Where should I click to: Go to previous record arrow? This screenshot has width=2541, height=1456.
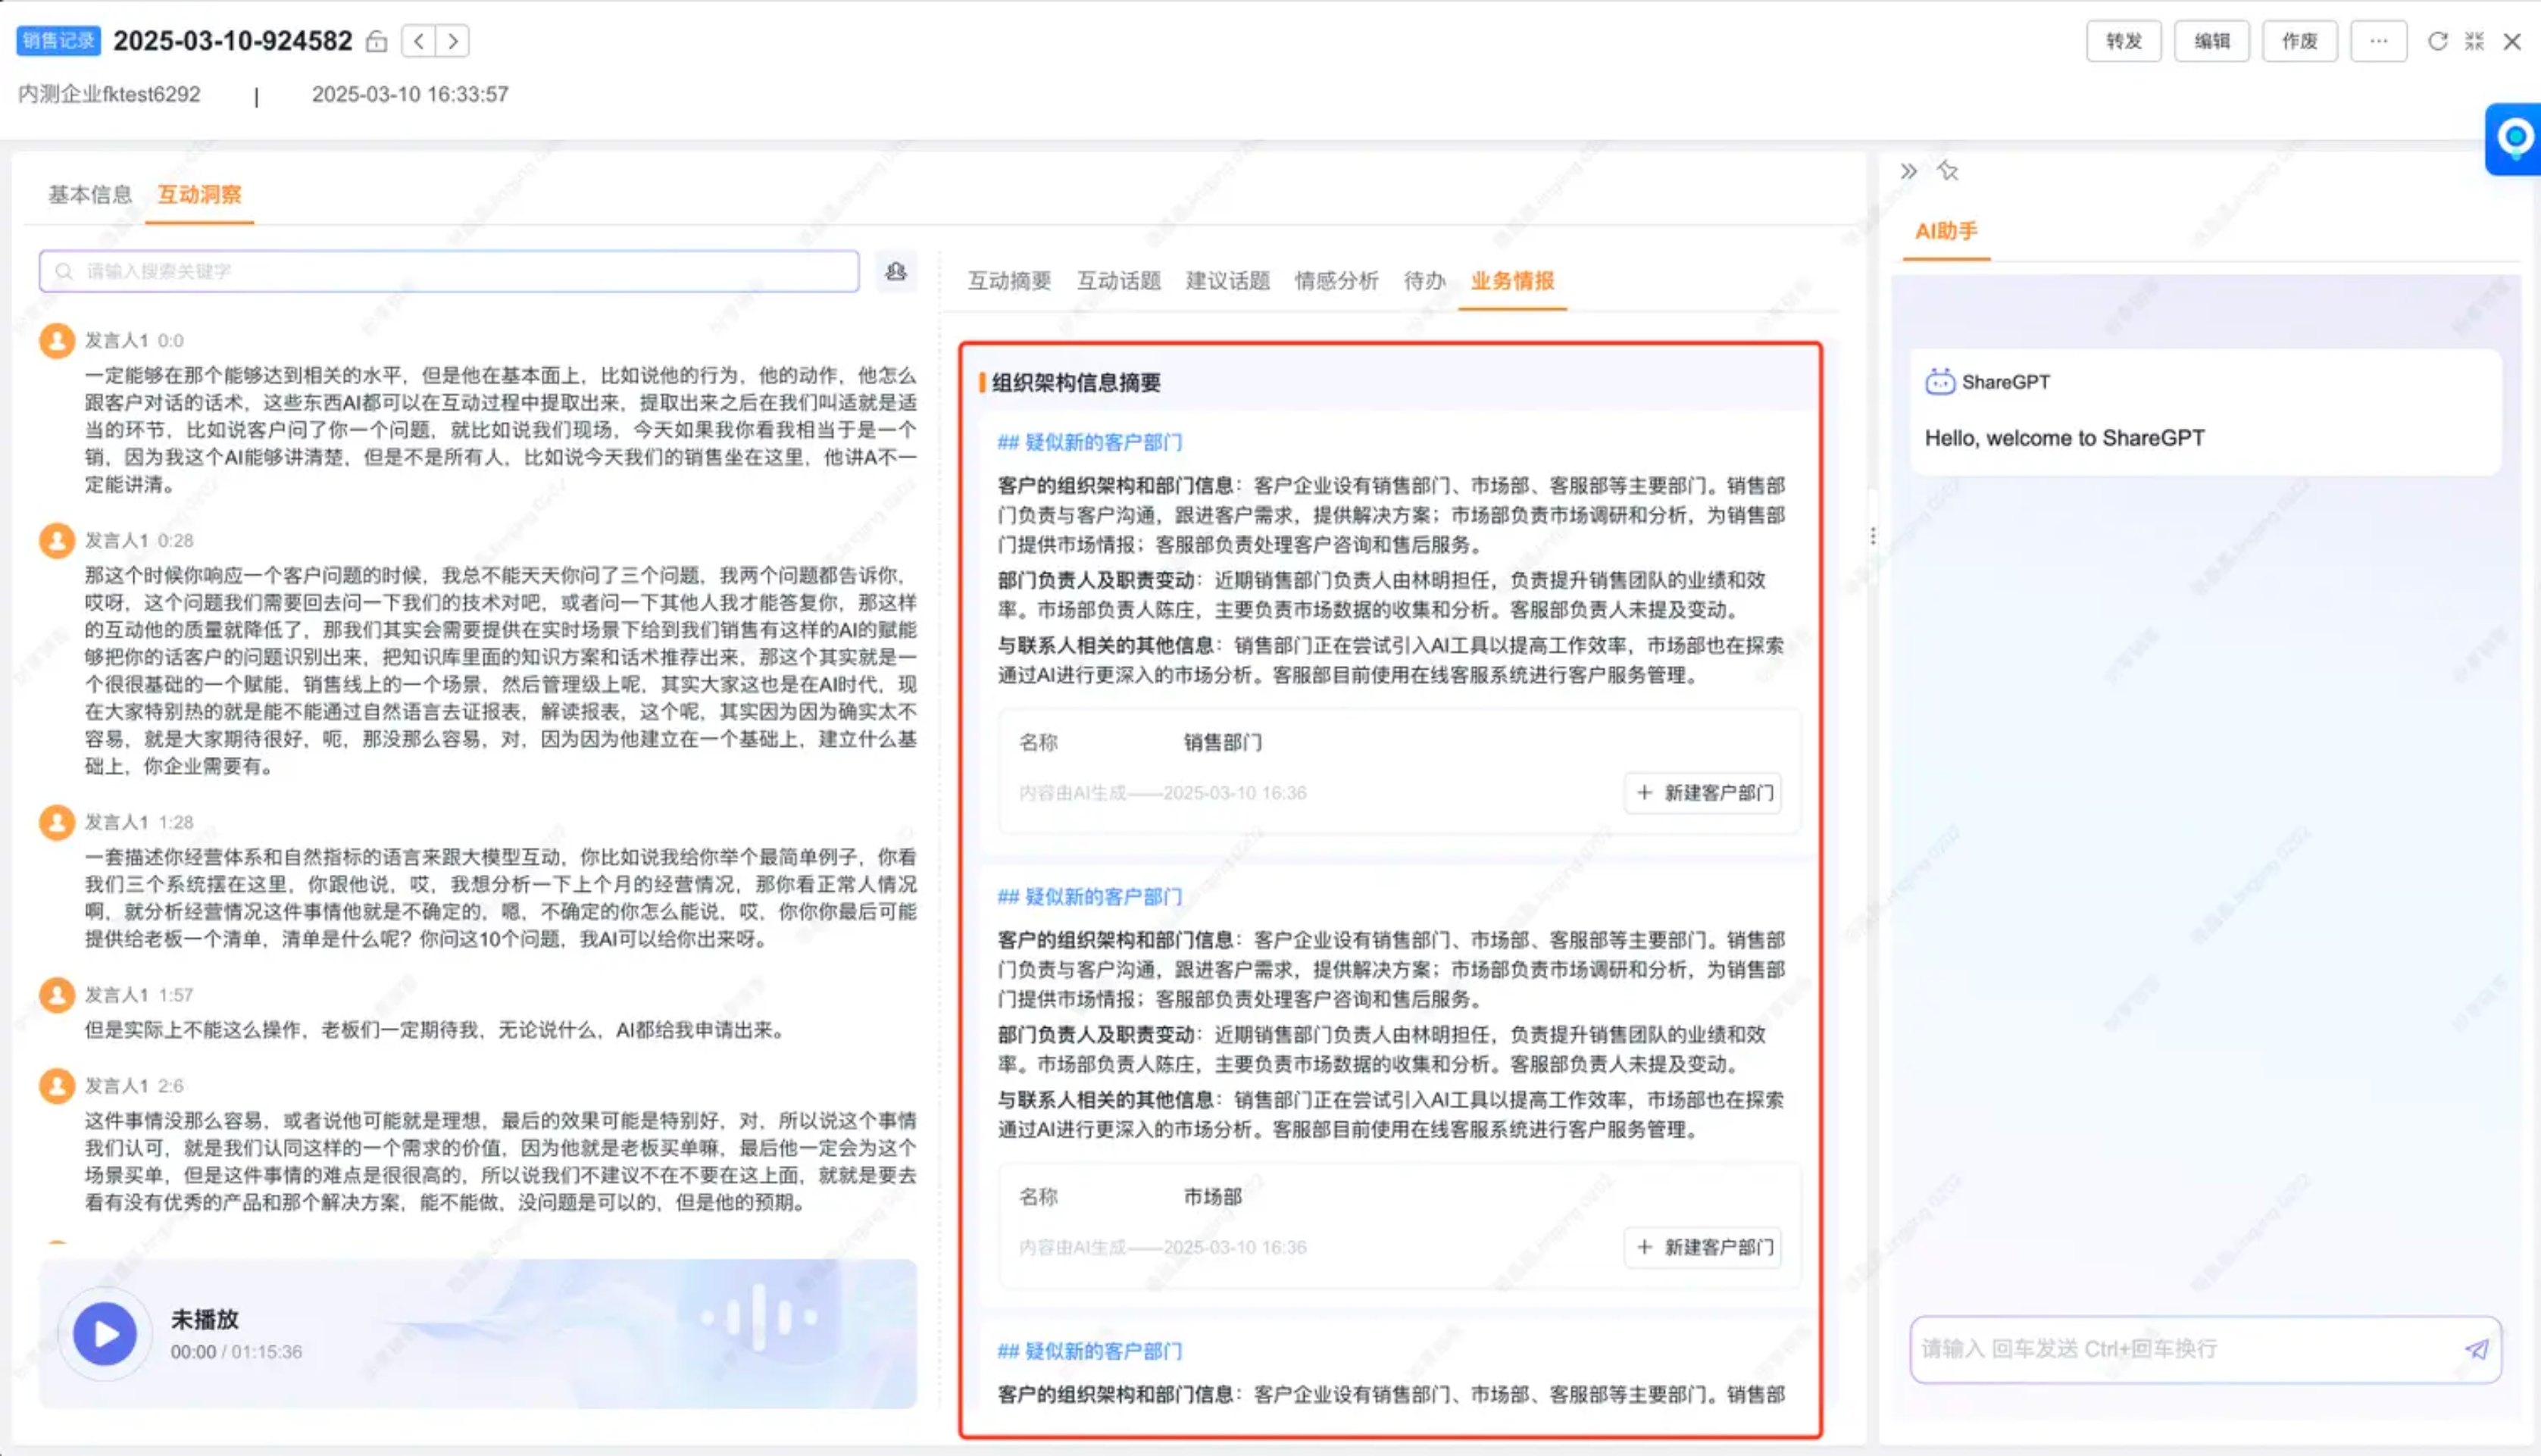pos(419,41)
